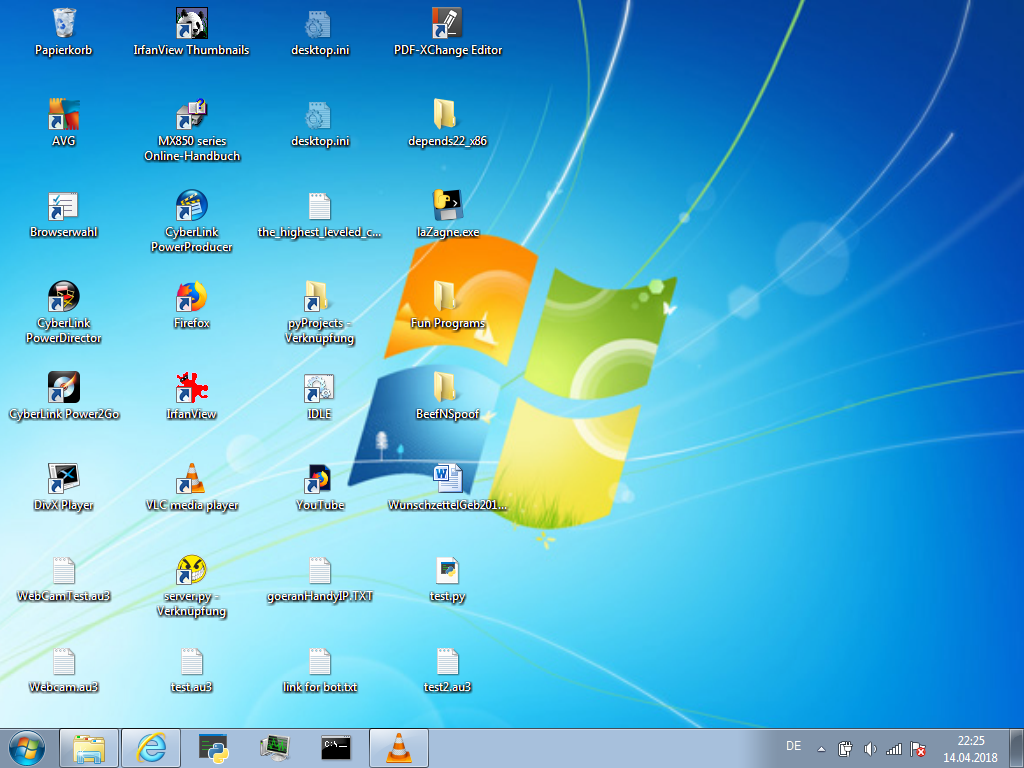
Task: Select the goeranHandyIP.TXT file
Action: [x=319, y=578]
